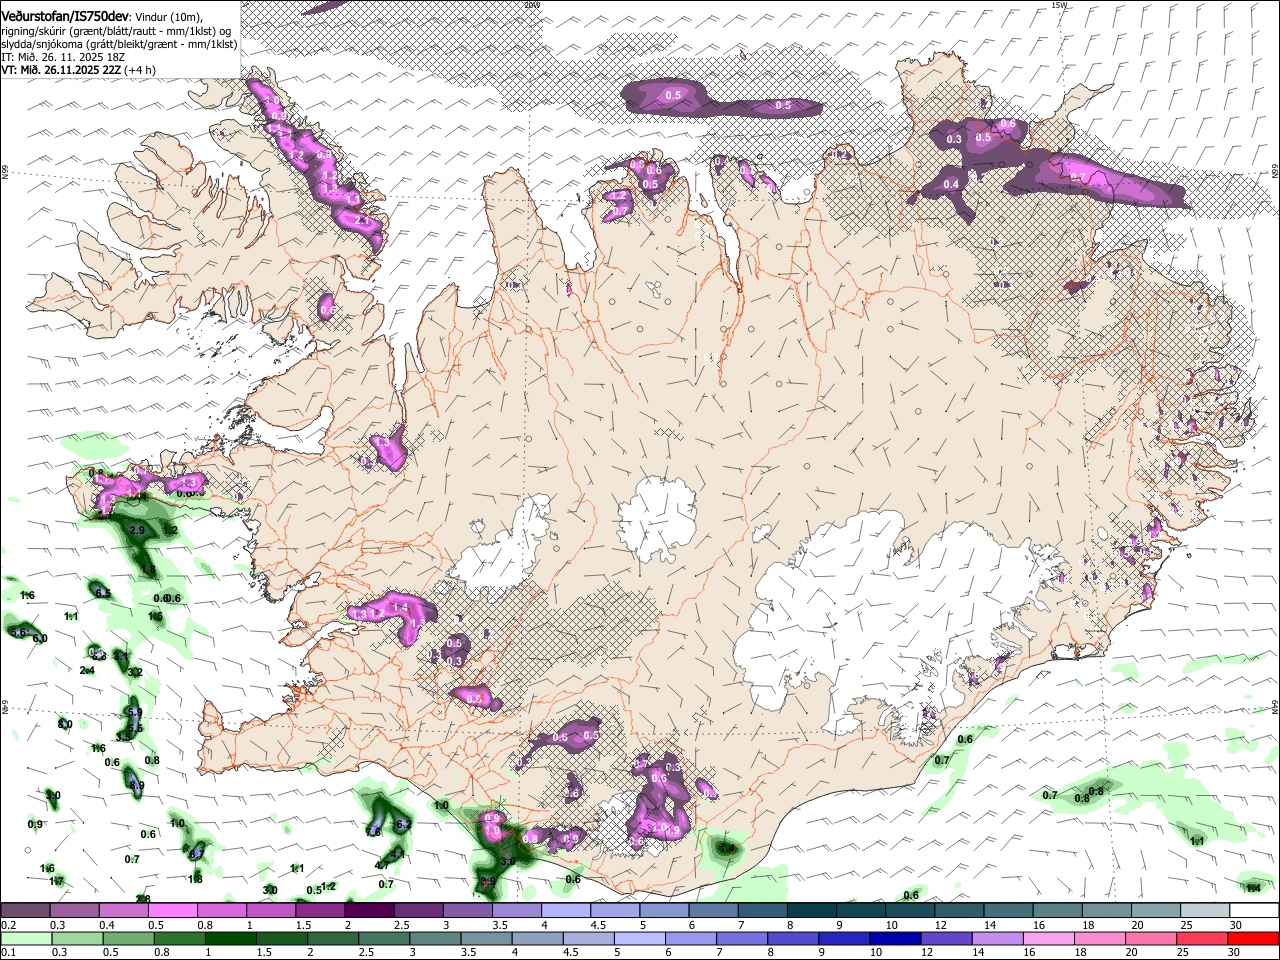1280x960 pixels.
Task: Click the 6.5 value in western green showers
Action: point(102,592)
